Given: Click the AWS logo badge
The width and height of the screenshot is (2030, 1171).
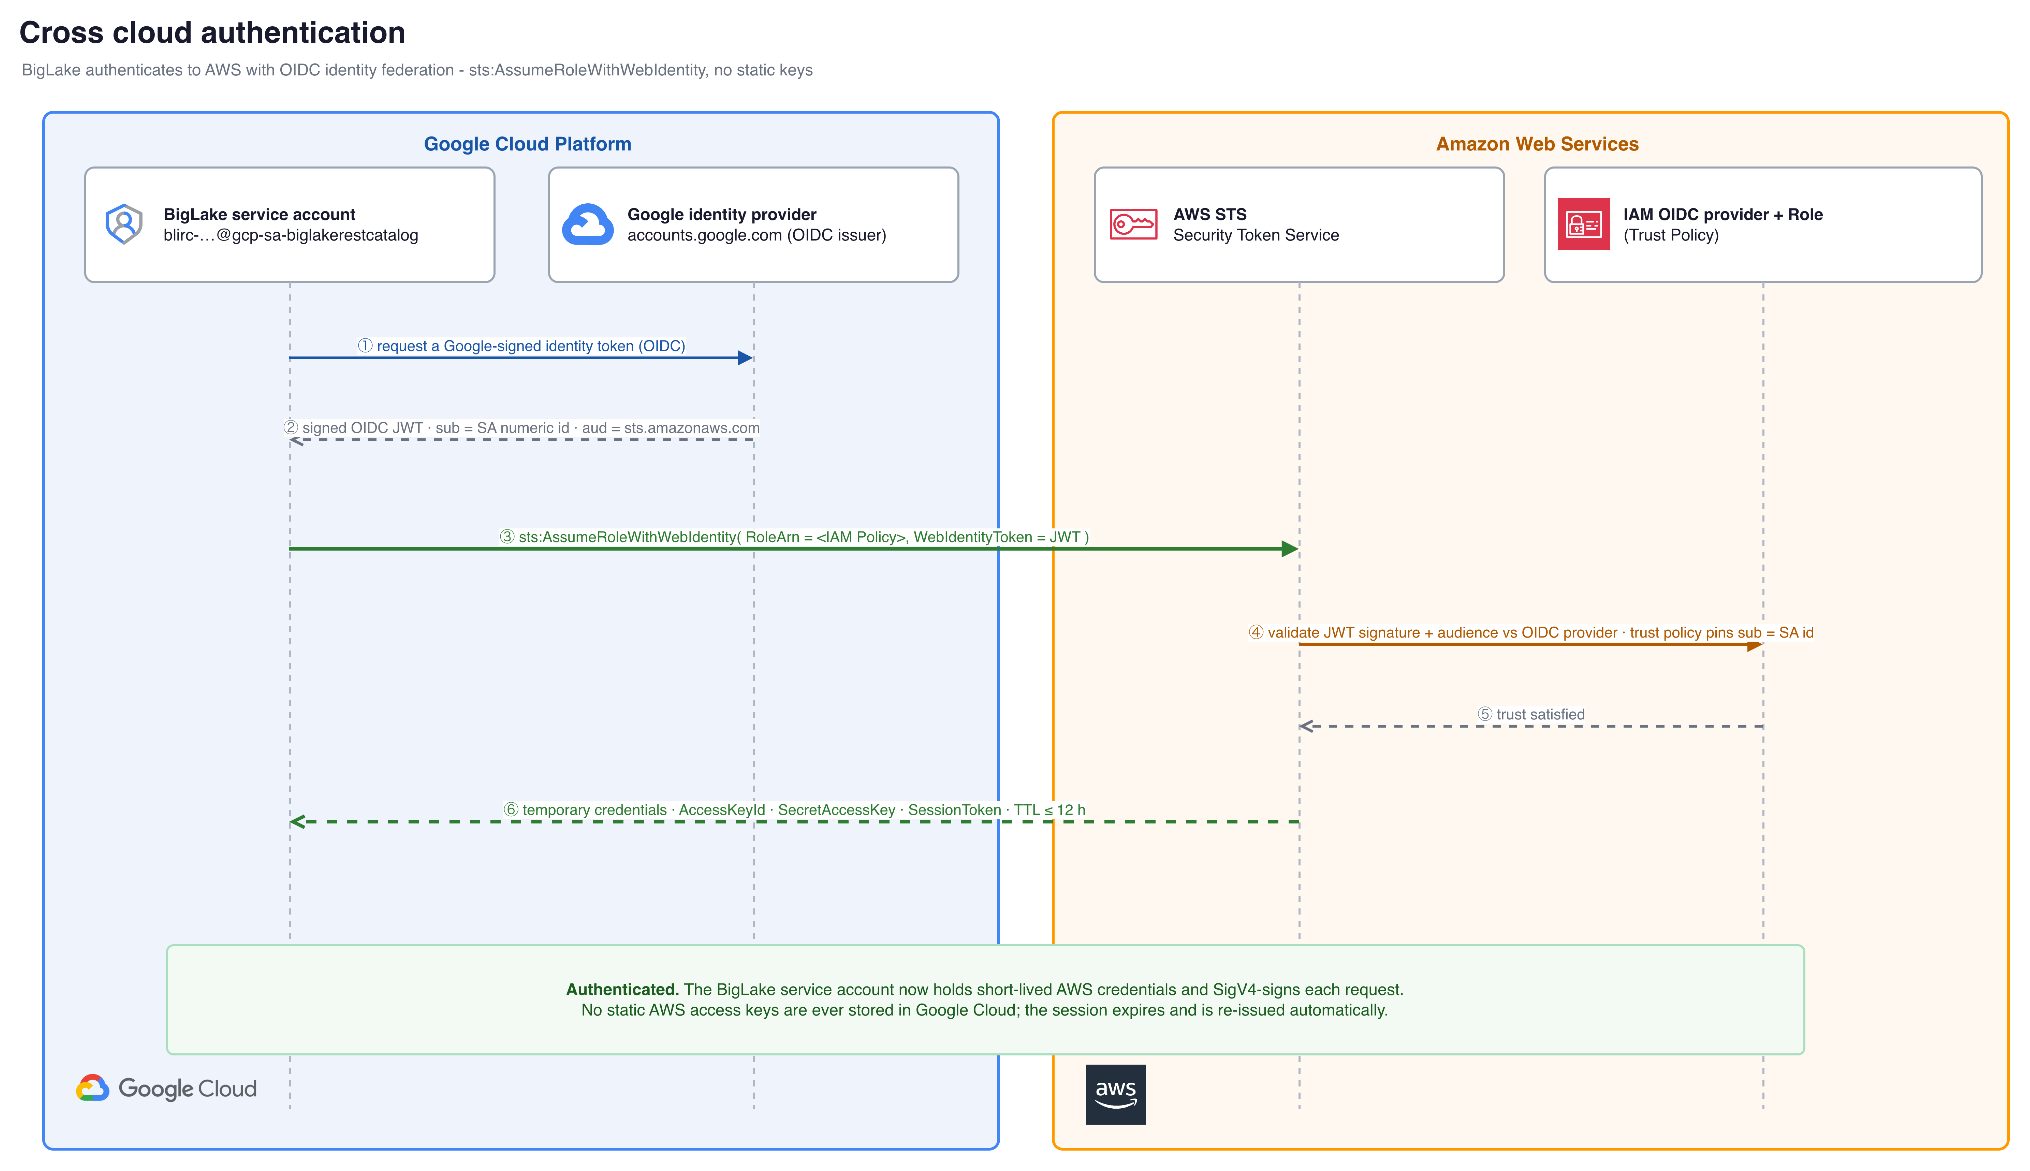Looking at the screenshot, I should click(1116, 1095).
